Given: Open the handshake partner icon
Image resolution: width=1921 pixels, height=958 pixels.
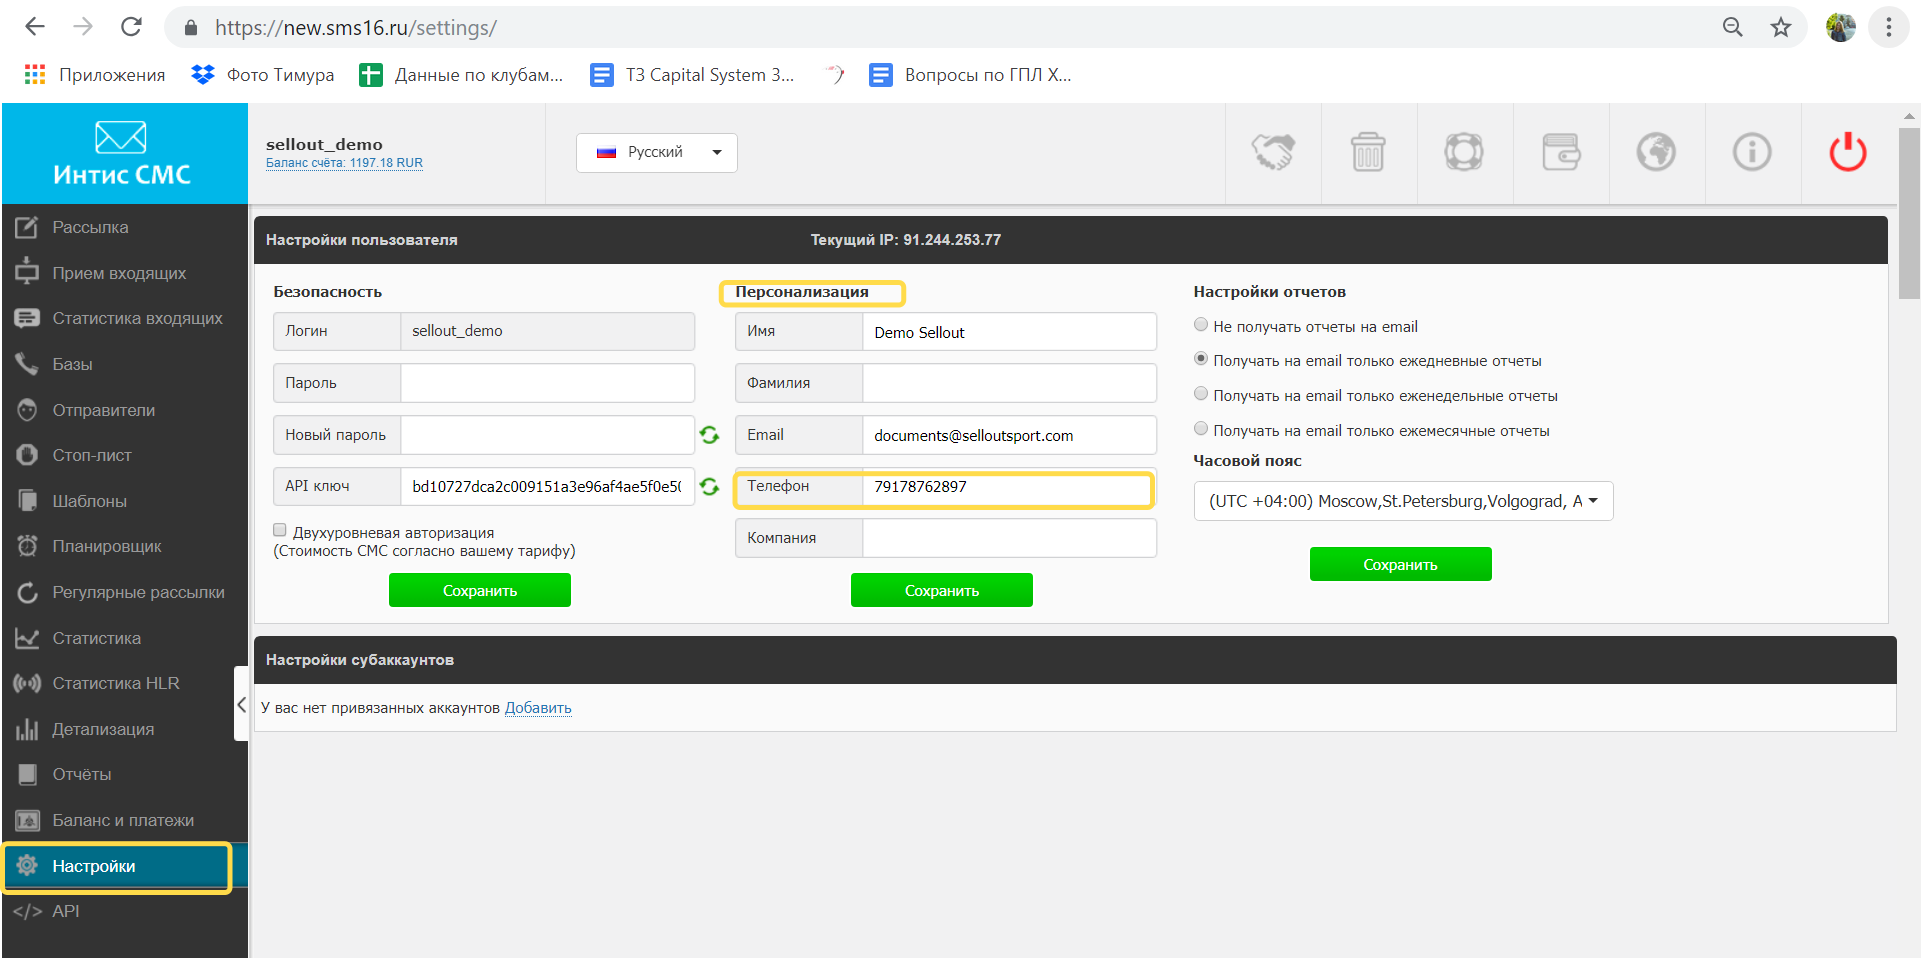Looking at the screenshot, I should point(1272,153).
